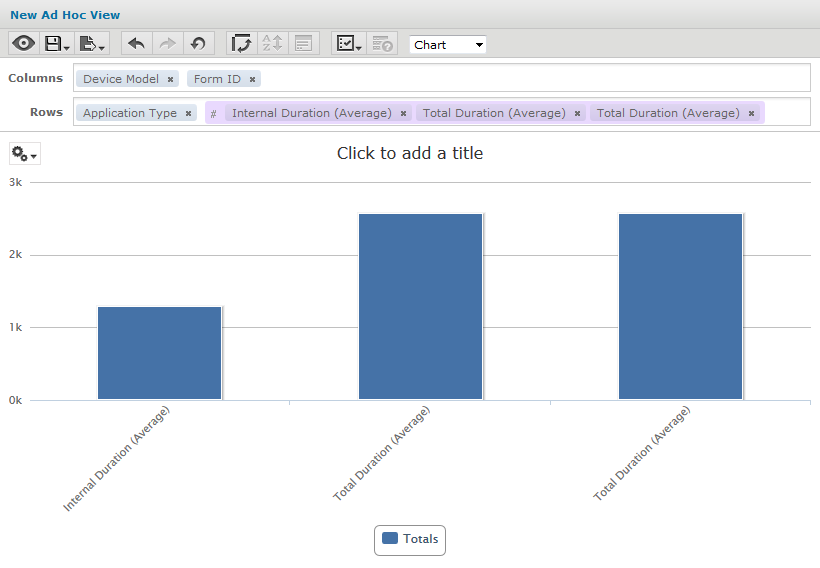The image size is (820, 568).
Task: Remove Internal Duration (Average) measure
Action: coord(403,113)
